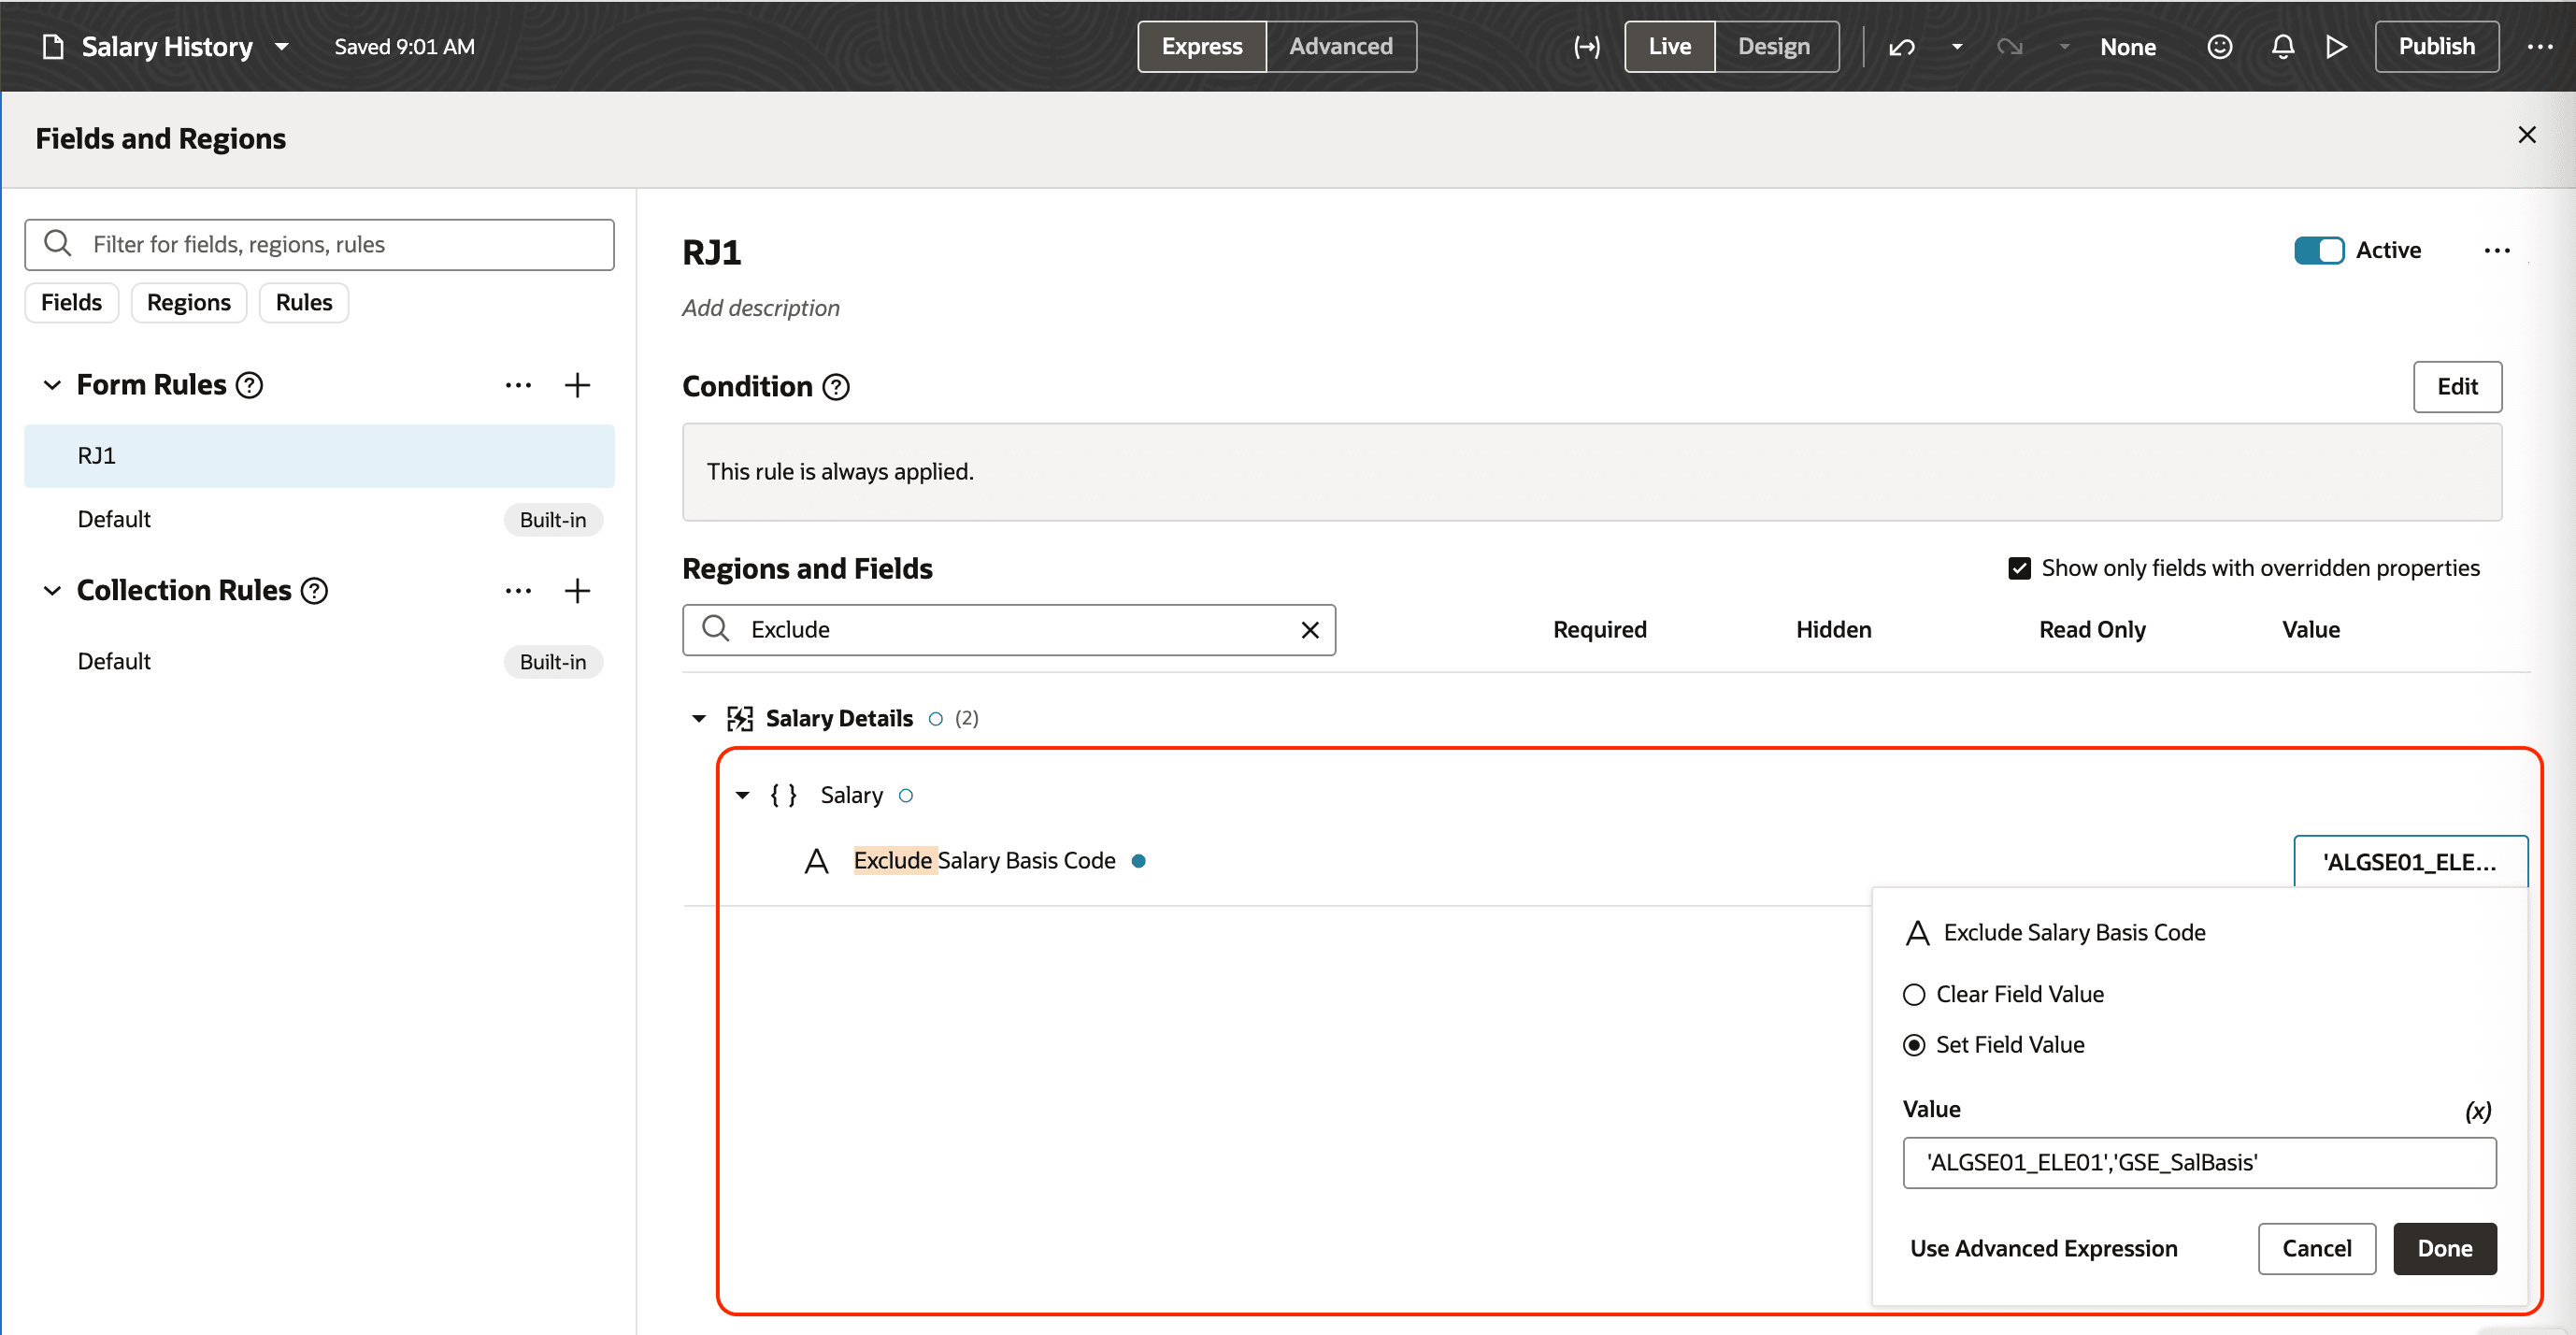Click the arrow navigation icon in the top bar
Image resolution: width=2576 pixels, height=1335 pixels.
(1587, 46)
